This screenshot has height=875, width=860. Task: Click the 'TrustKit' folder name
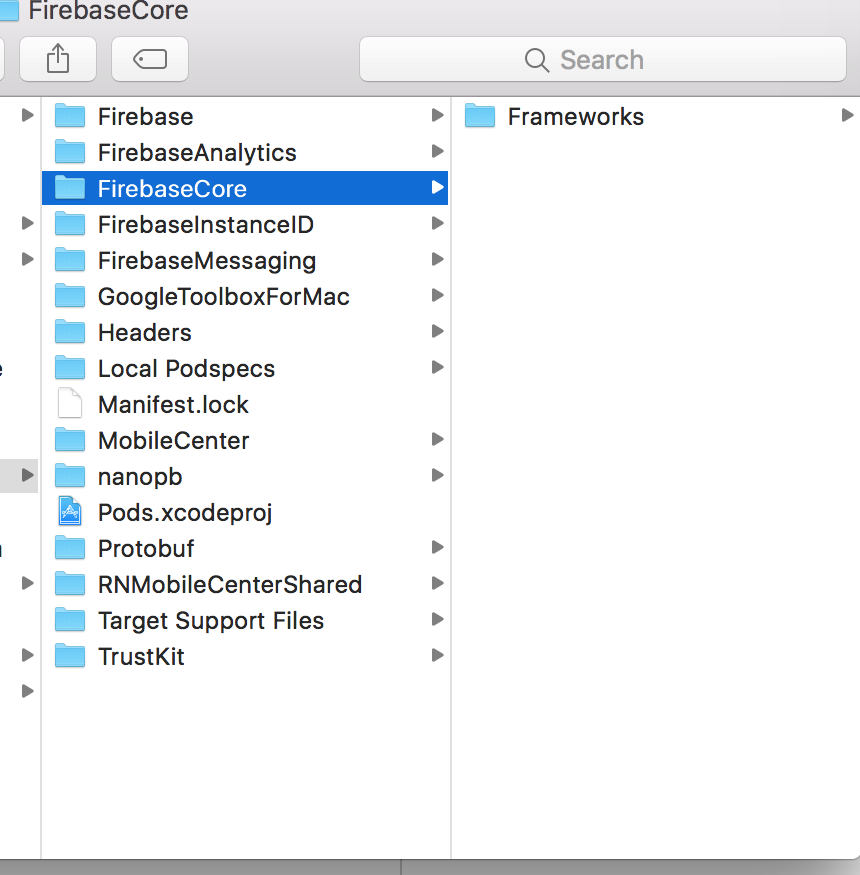[x=141, y=657]
